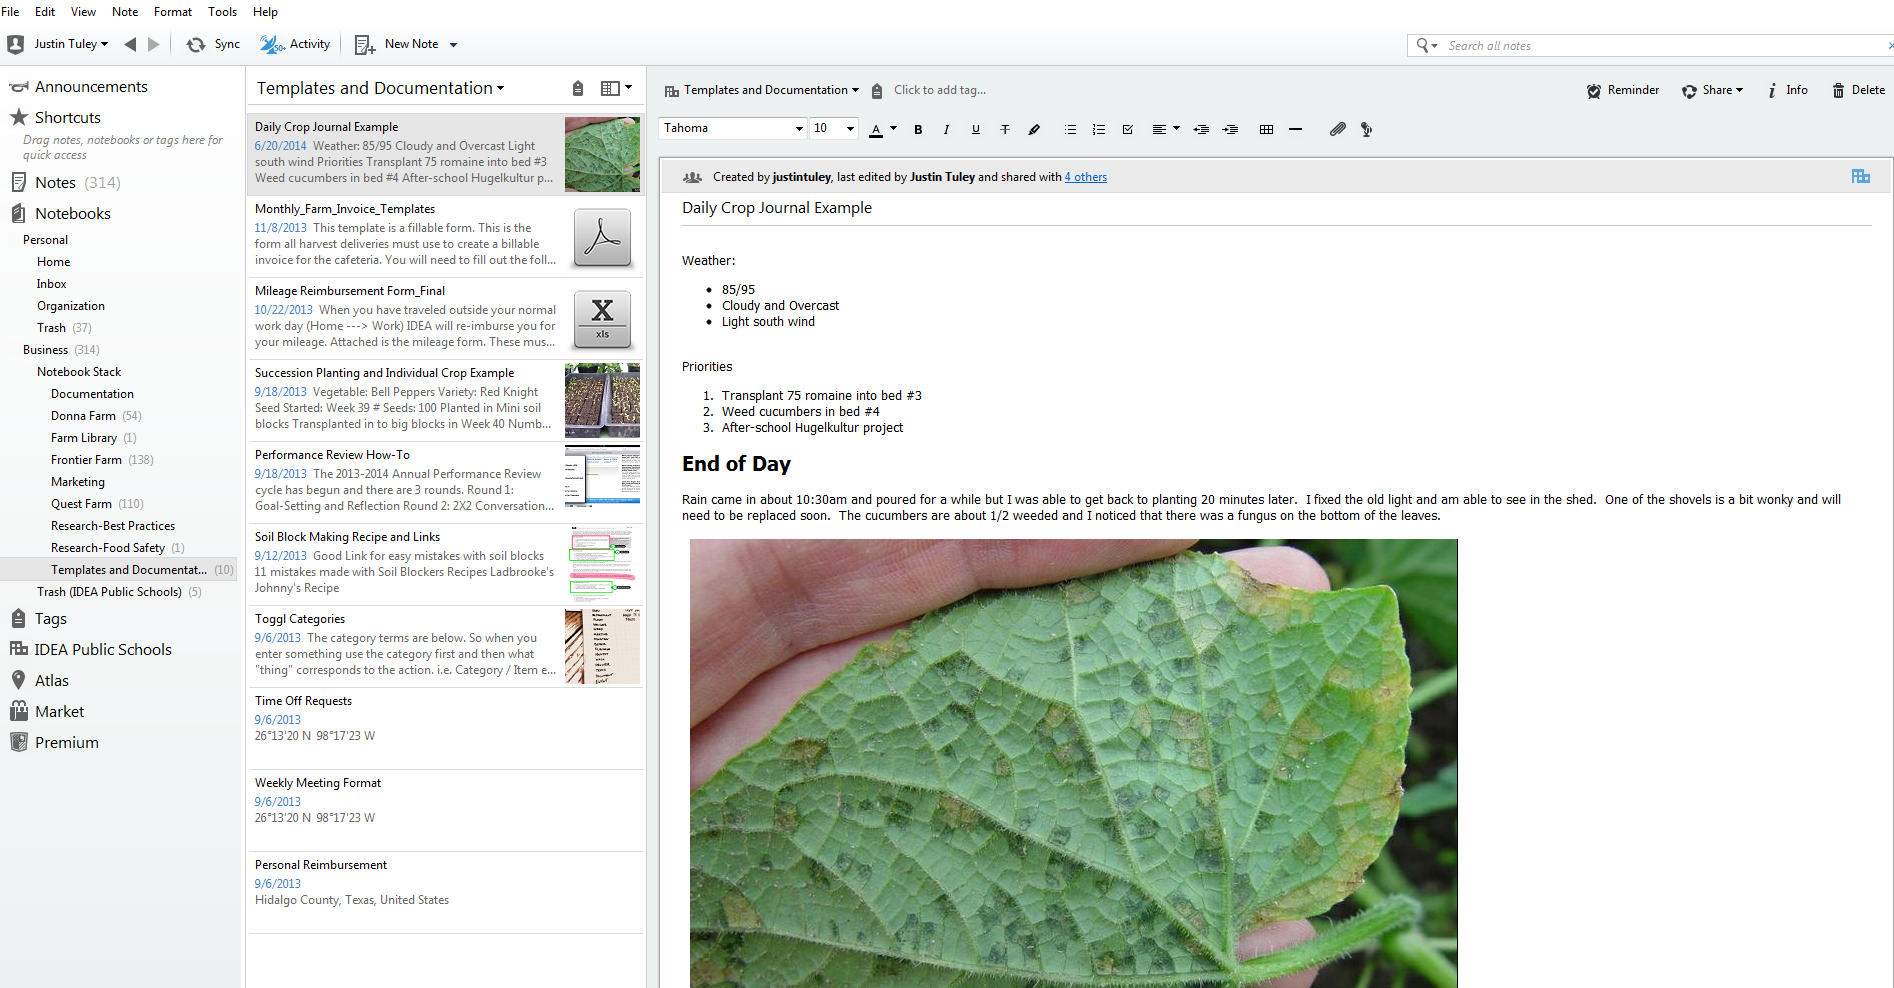Go forward with the right arrow

coord(153,44)
